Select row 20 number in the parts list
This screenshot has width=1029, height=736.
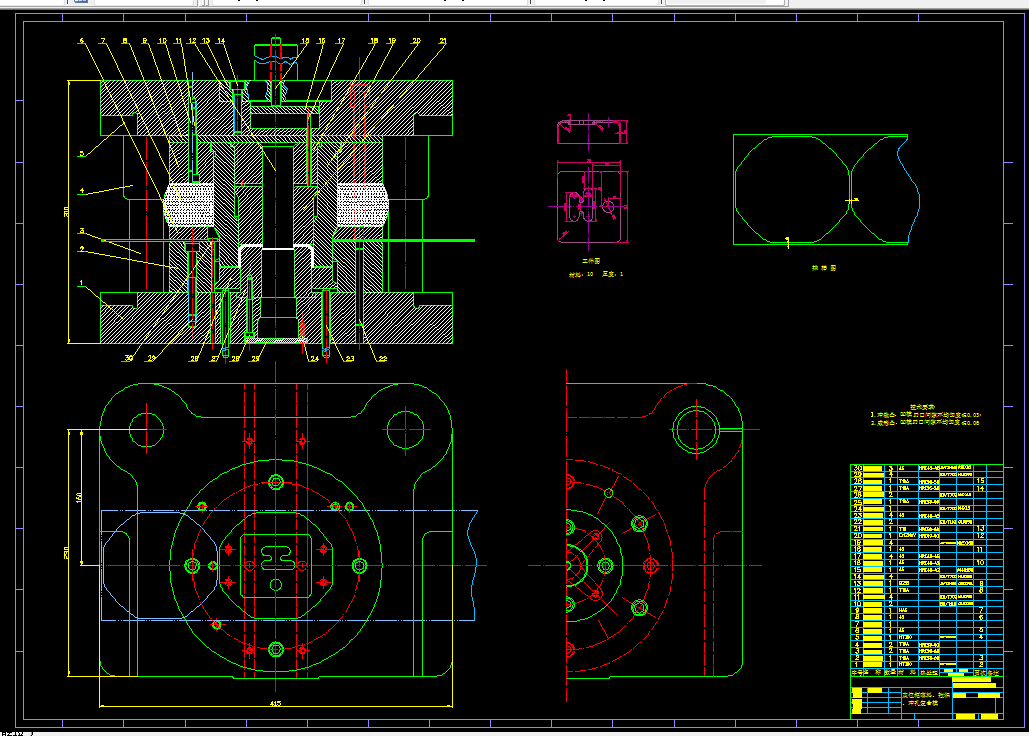click(x=856, y=536)
